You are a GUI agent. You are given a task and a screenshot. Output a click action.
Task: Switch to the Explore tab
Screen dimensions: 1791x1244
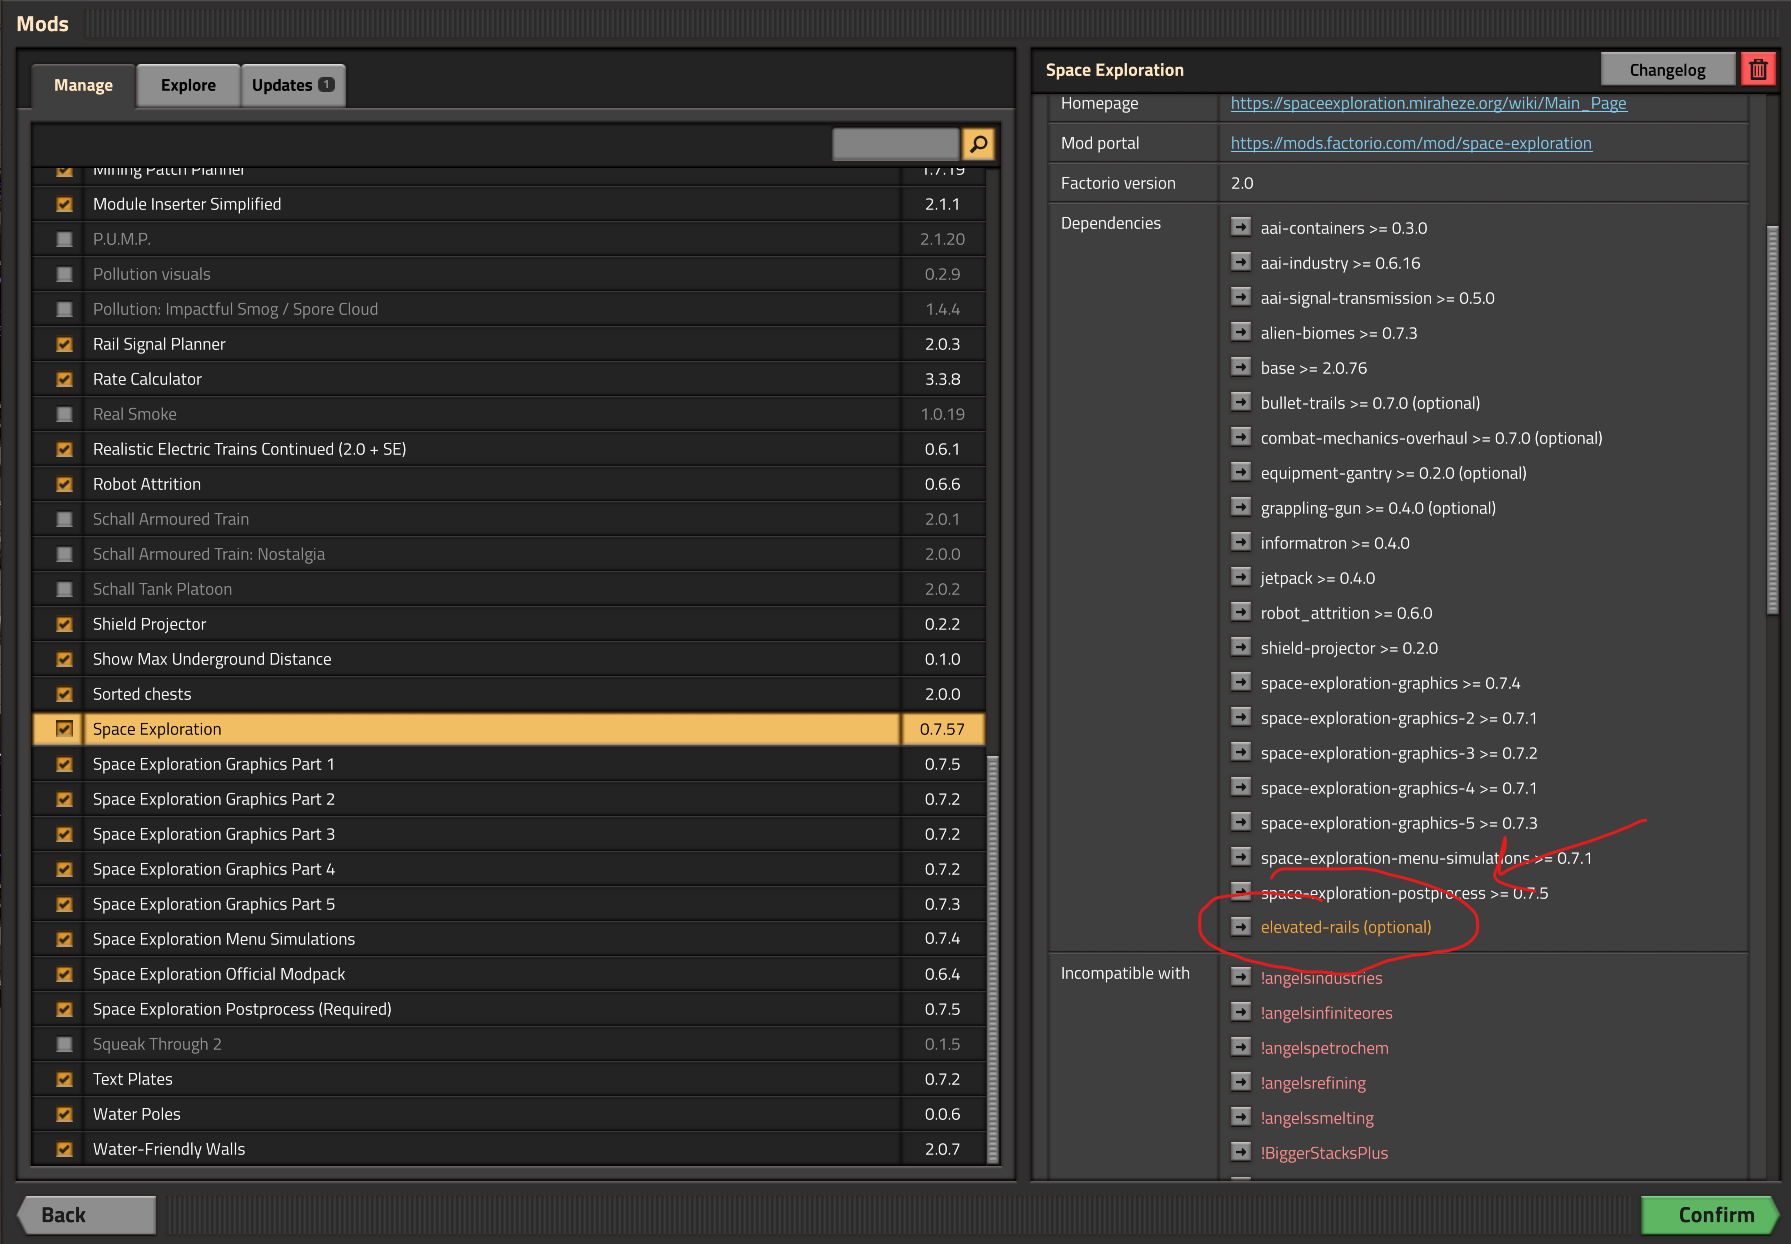(x=188, y=85)
